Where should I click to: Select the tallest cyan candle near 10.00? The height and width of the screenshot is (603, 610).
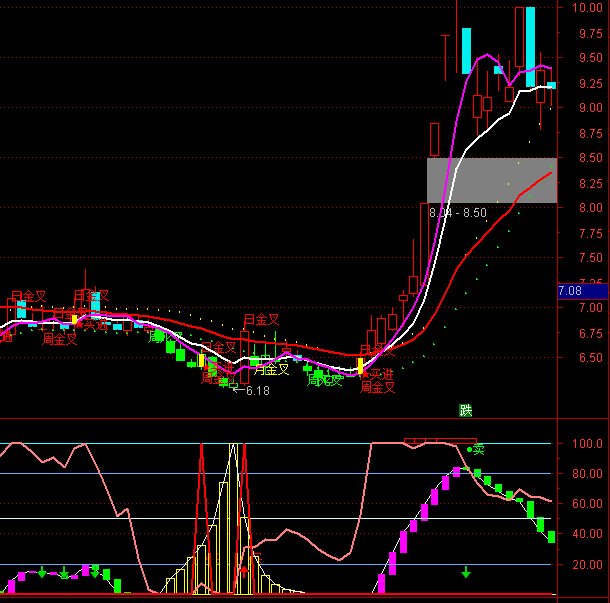[x=530, y=37]
